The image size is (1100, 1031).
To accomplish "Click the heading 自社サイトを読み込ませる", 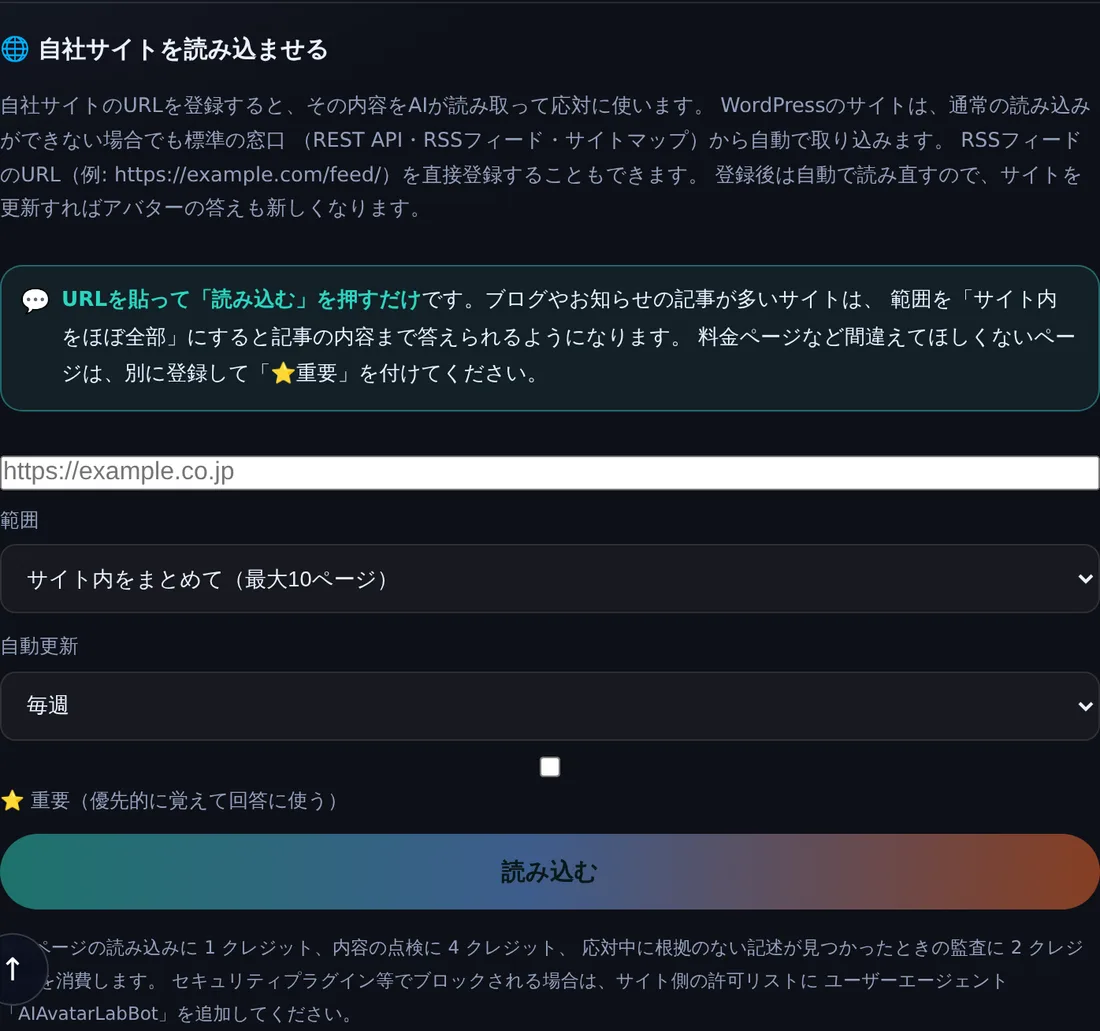I will click(x=183, y=50).
